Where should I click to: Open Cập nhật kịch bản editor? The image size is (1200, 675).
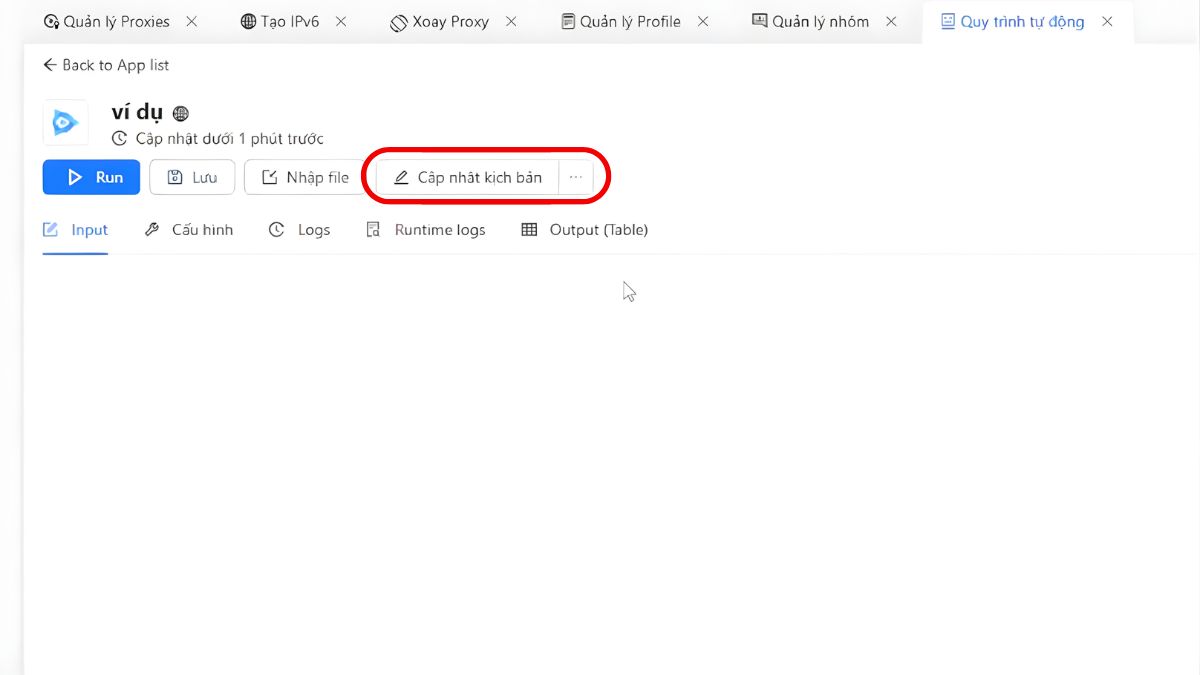tap(468, 177)
